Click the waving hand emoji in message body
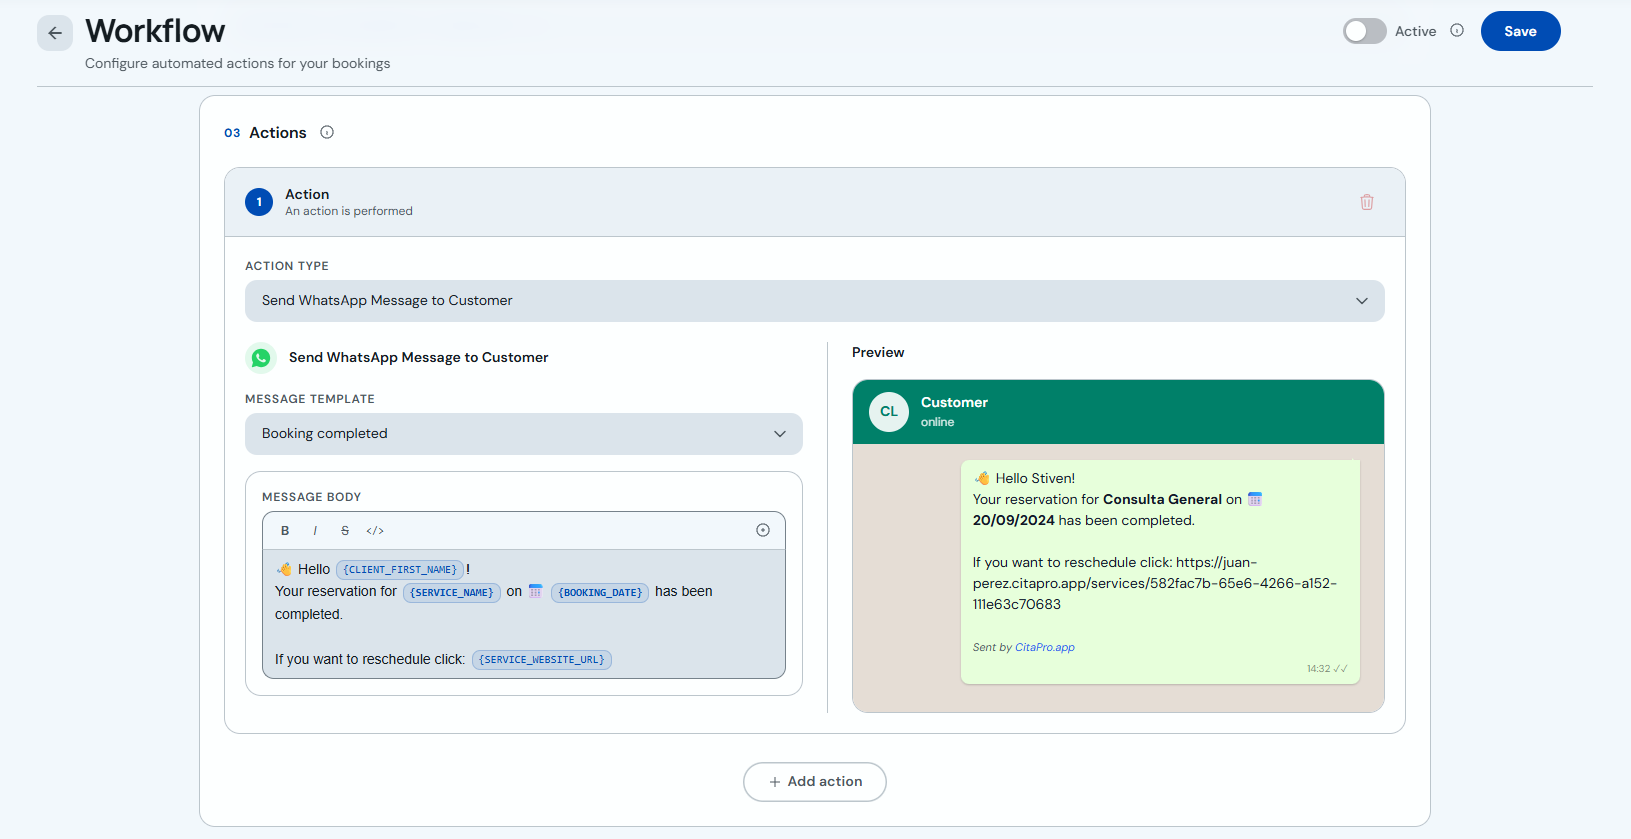Screen dimensions: 1631x839 tap(285, 569)
